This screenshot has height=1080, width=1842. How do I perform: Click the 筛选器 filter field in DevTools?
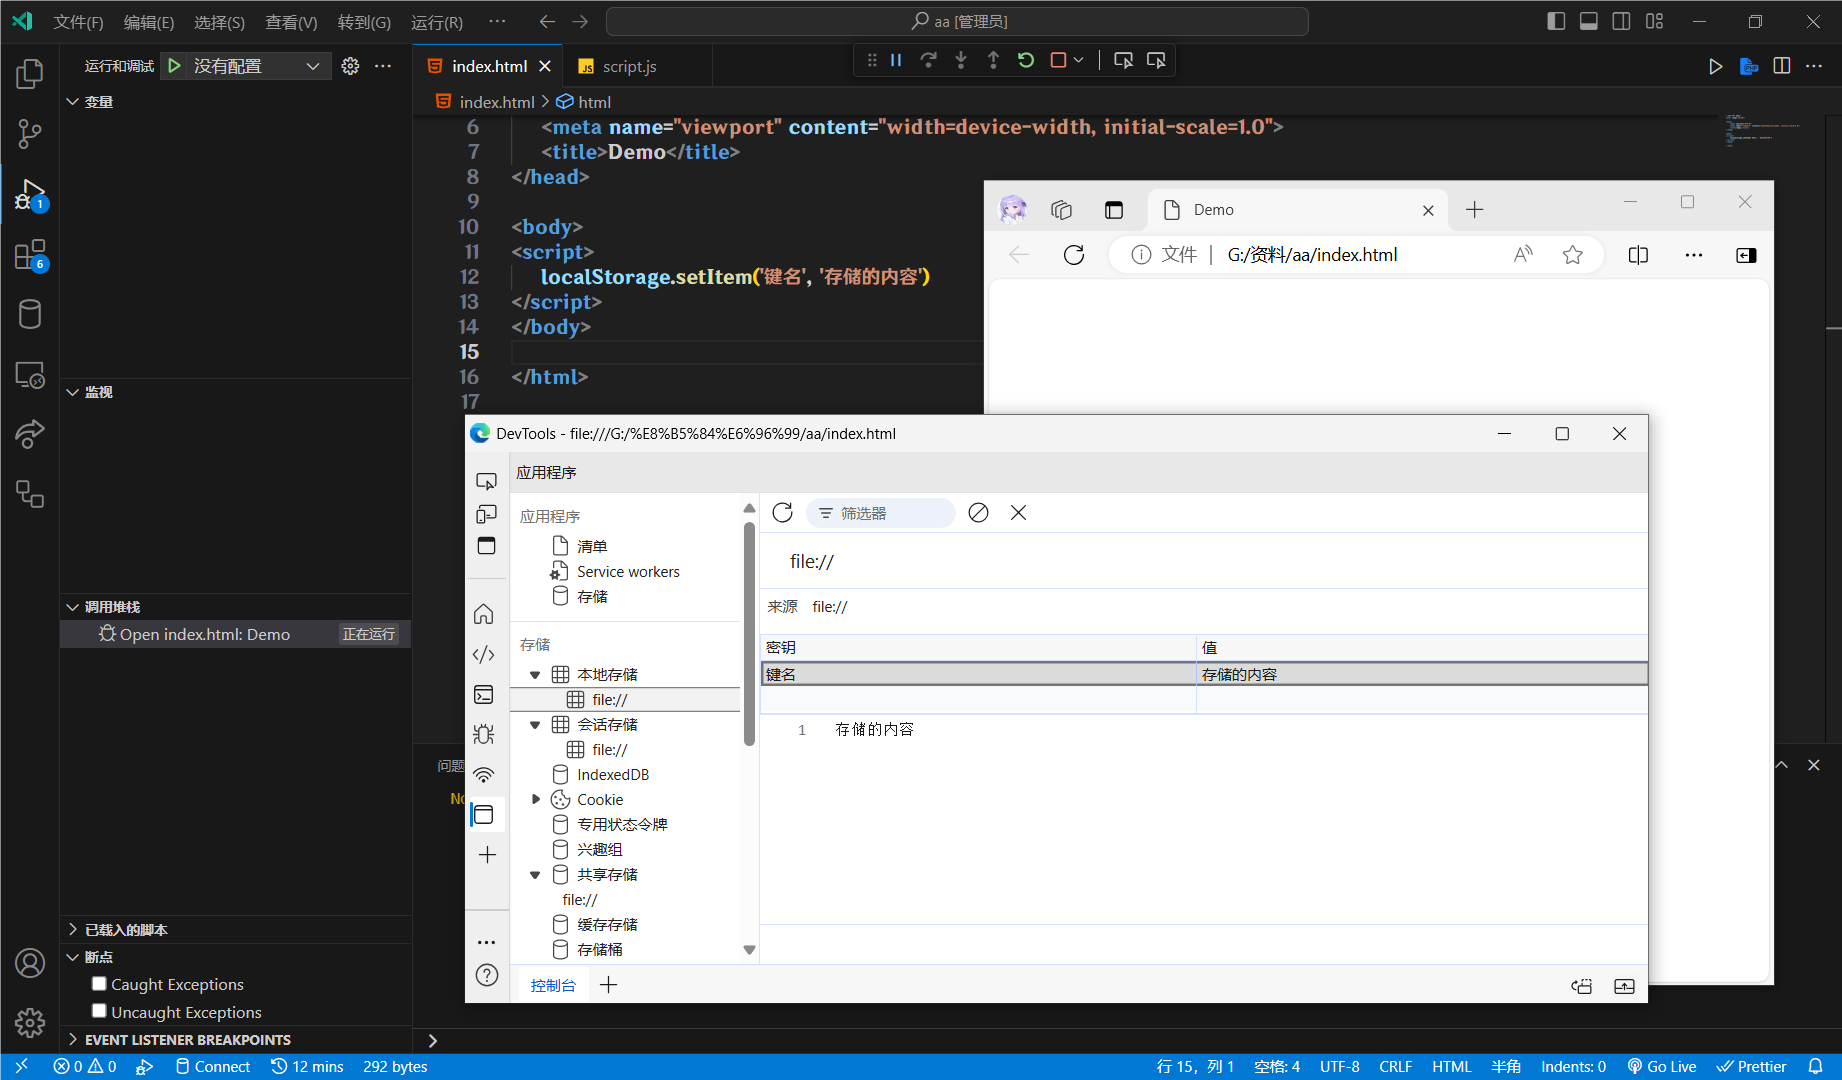[x=880, y=513]
